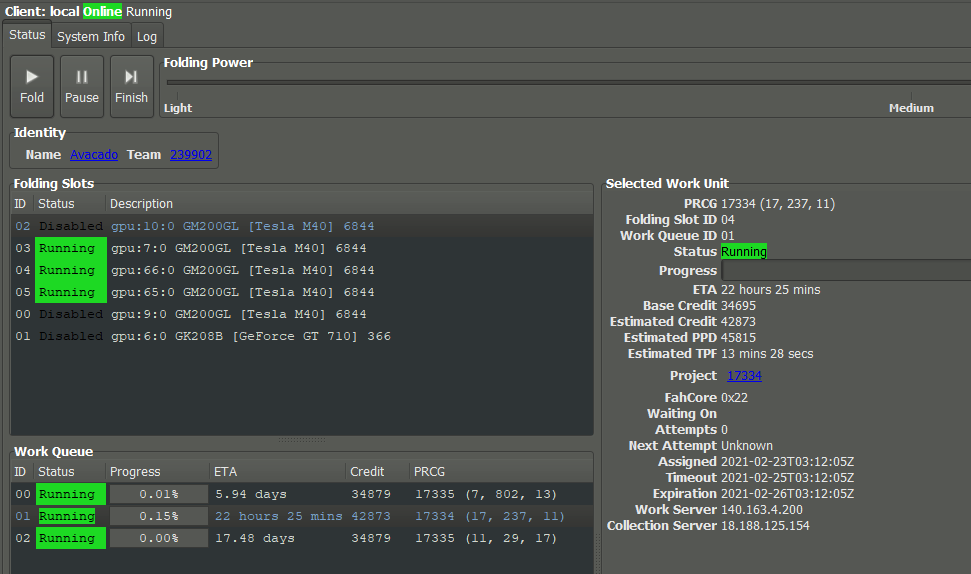Click Estimated PPD value 45815

pyautogui.click(x=738, y=337)
